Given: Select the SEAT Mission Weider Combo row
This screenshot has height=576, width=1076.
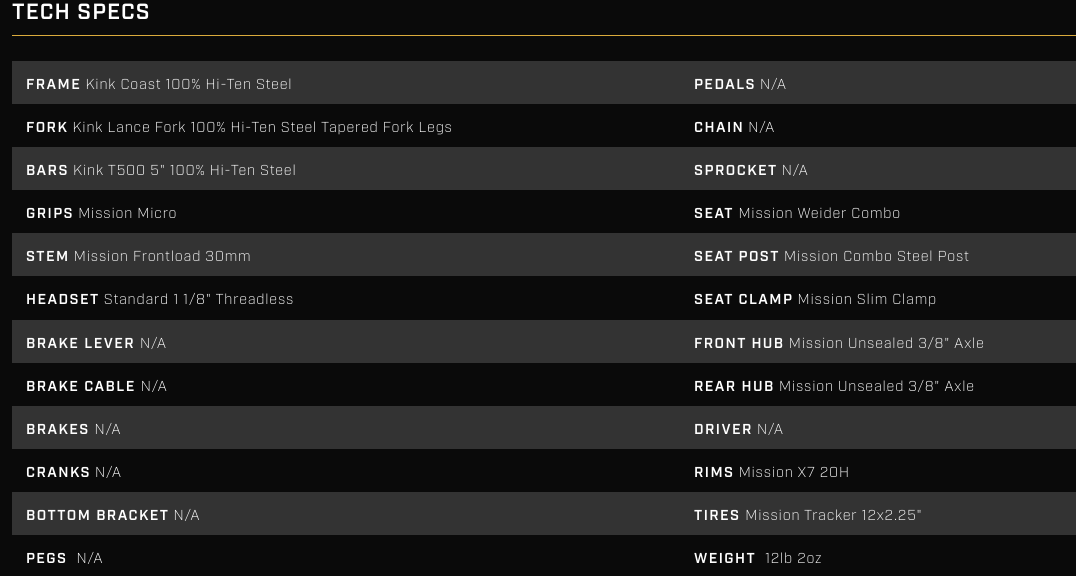Looking at the screenshot, I should pos(797,213).
